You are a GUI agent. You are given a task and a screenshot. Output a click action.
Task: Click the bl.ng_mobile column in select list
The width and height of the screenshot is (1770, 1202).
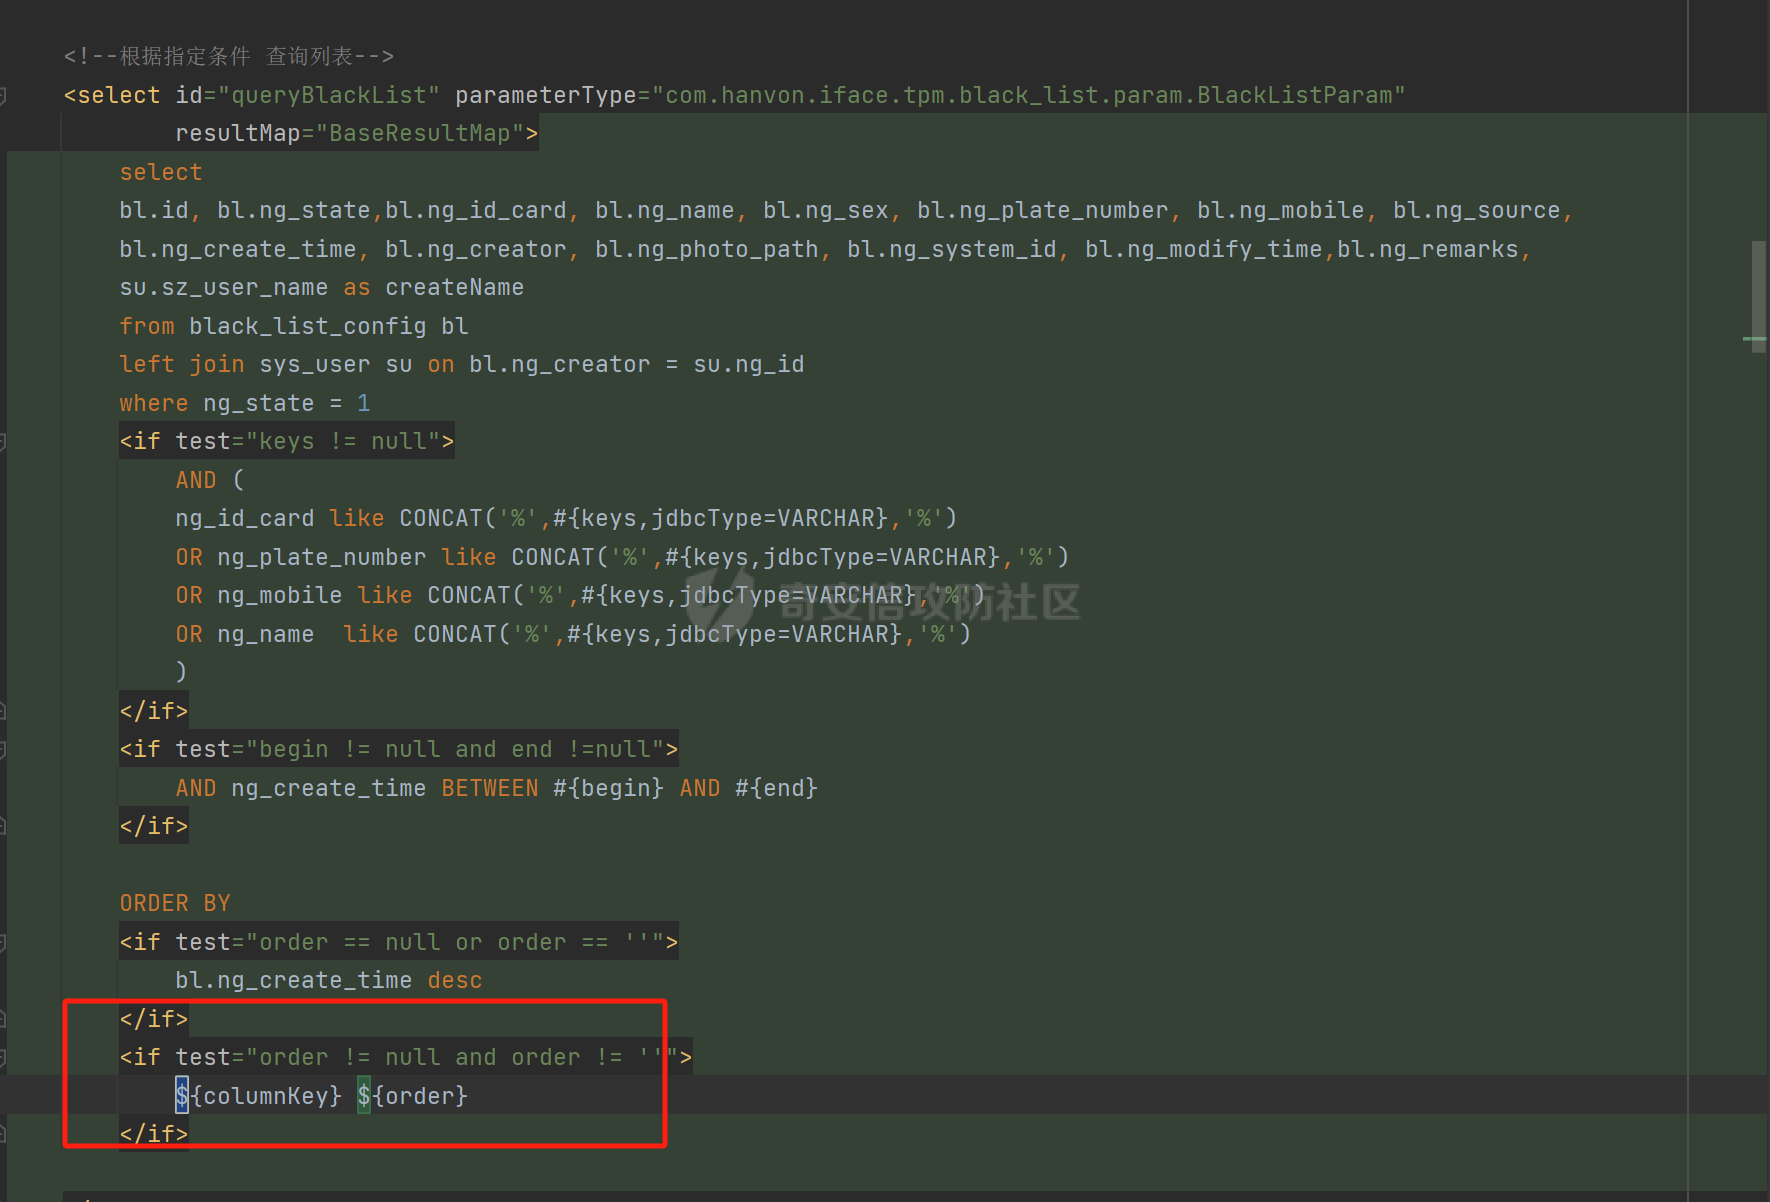[1281, 210]
